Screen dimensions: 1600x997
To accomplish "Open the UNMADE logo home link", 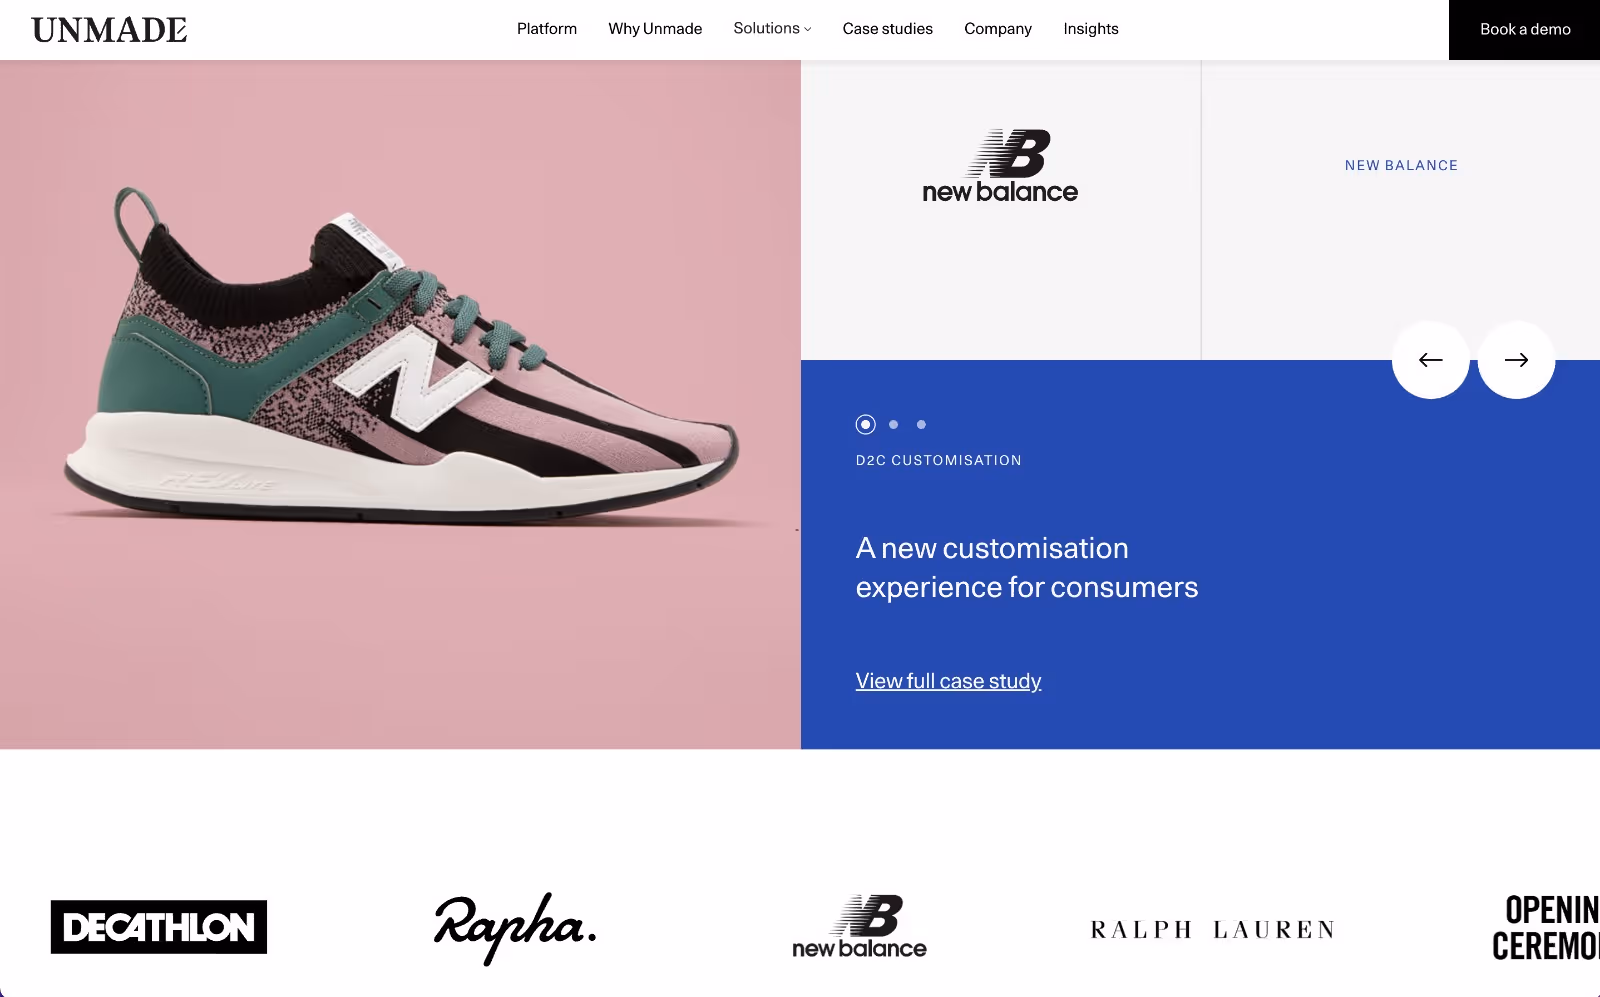I will (x=109, y=30).
